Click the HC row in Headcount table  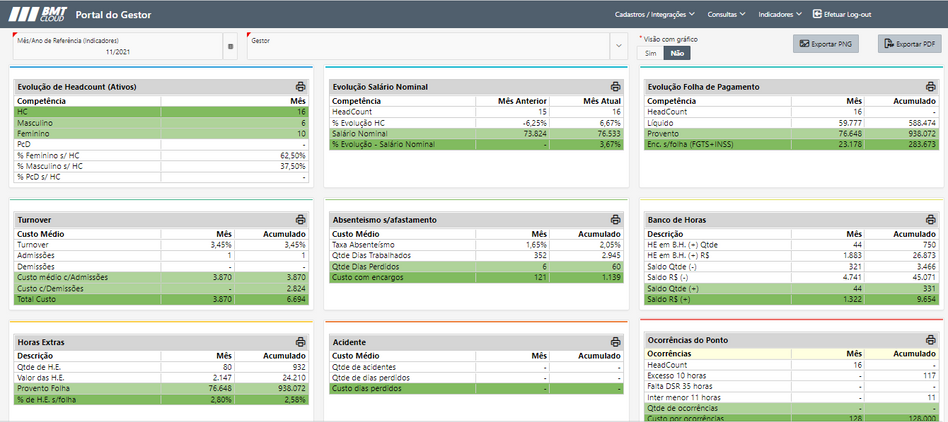tap(161, 112)
